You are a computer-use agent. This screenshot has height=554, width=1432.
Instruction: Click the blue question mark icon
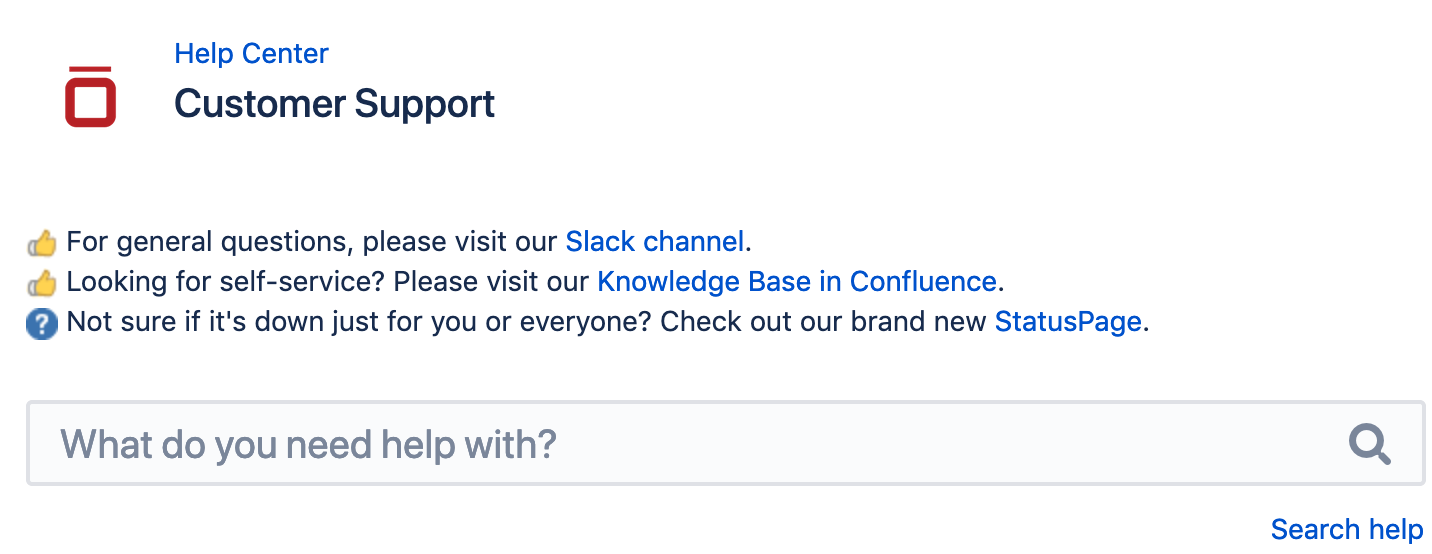[x=42, y=323]
